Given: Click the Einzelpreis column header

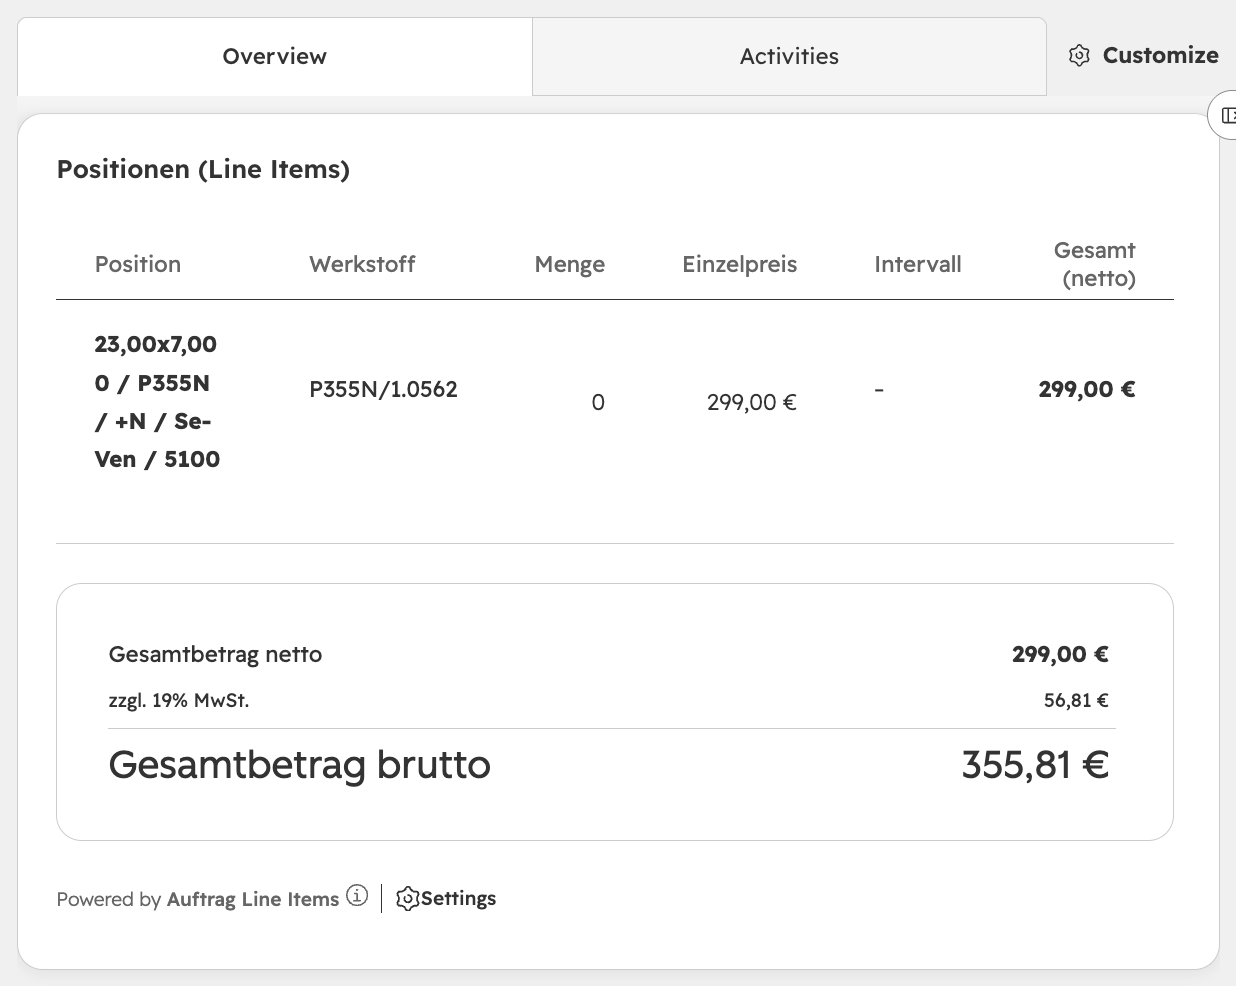Looking at the screenshot, I should [740, 264].
